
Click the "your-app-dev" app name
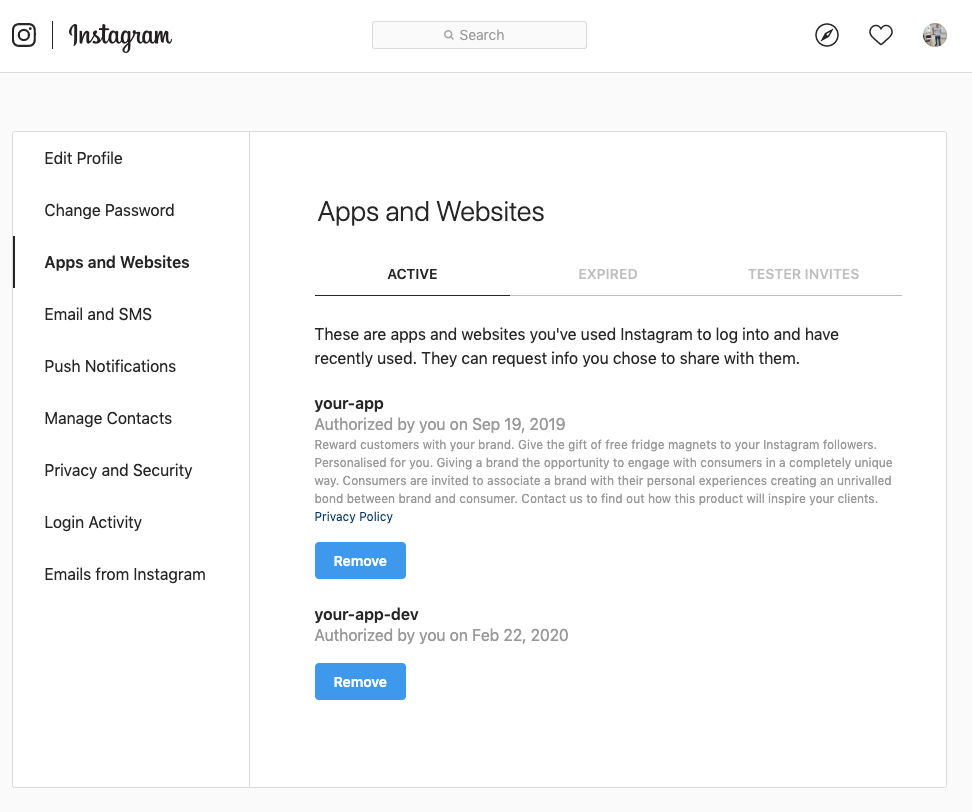click(366, 614)
